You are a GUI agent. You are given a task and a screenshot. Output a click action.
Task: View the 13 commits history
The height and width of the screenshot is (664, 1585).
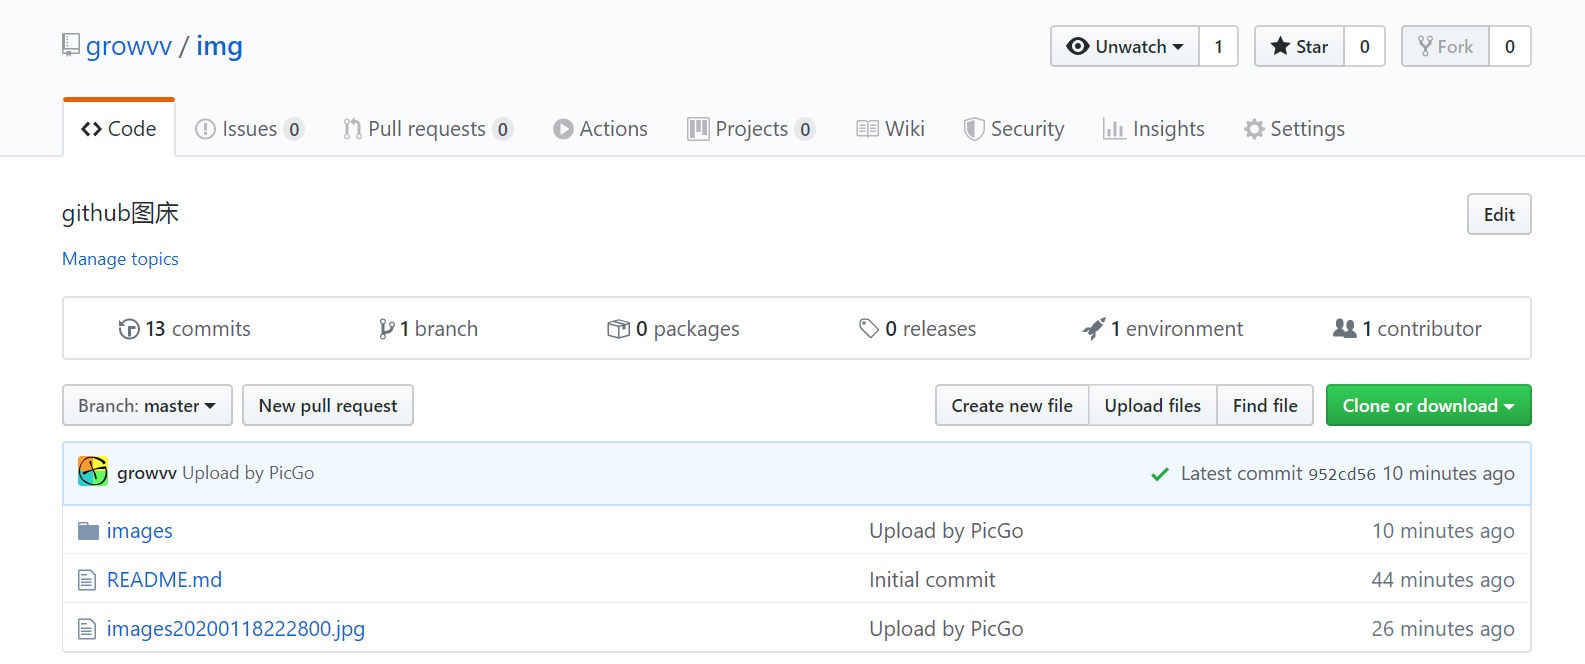pos(184,329)
